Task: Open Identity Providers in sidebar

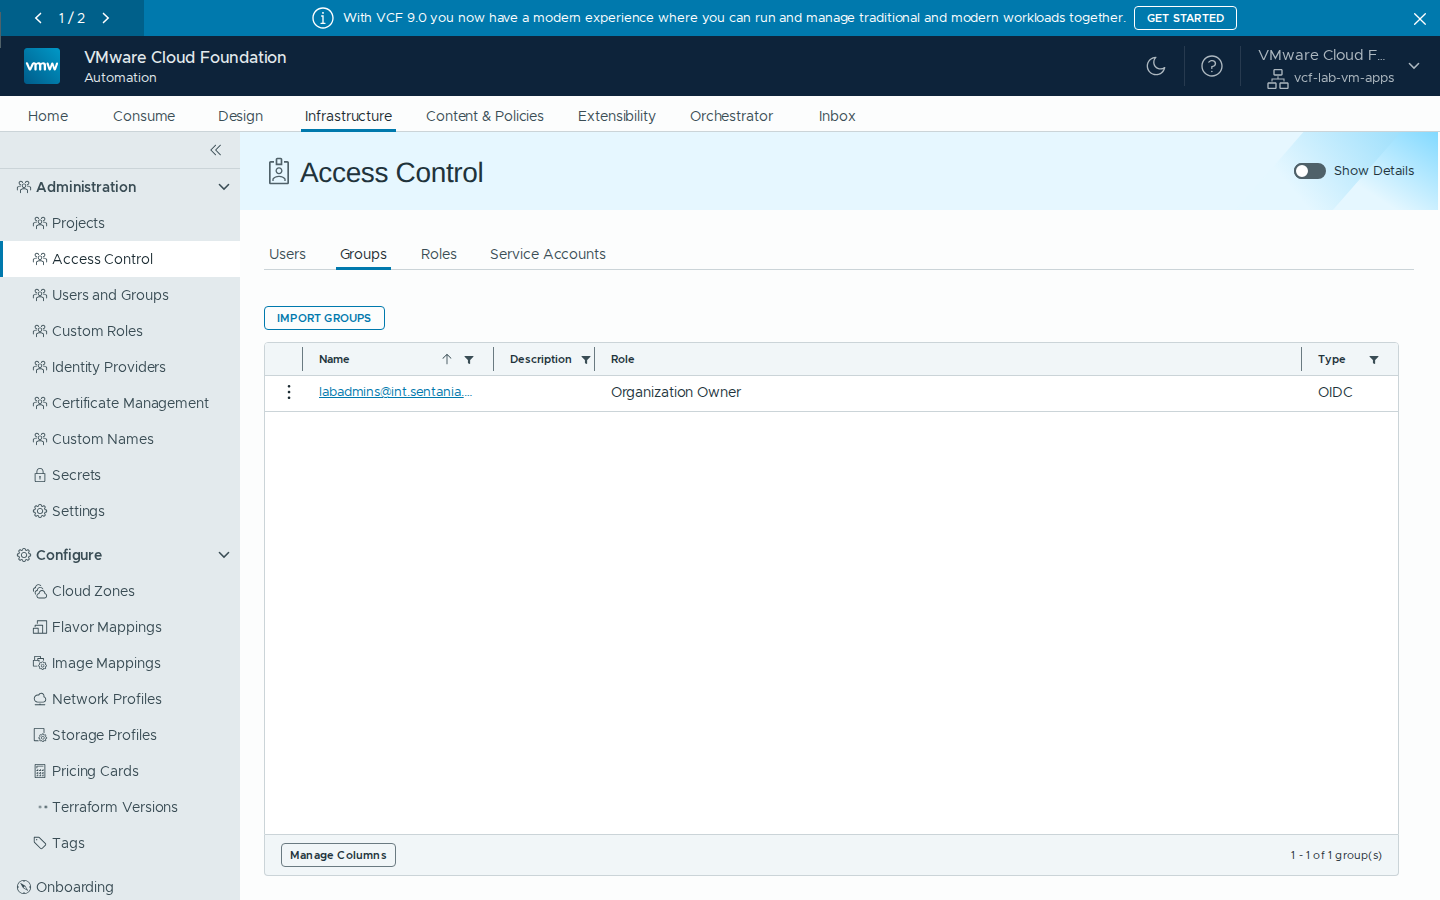Action: click(109, 367)
